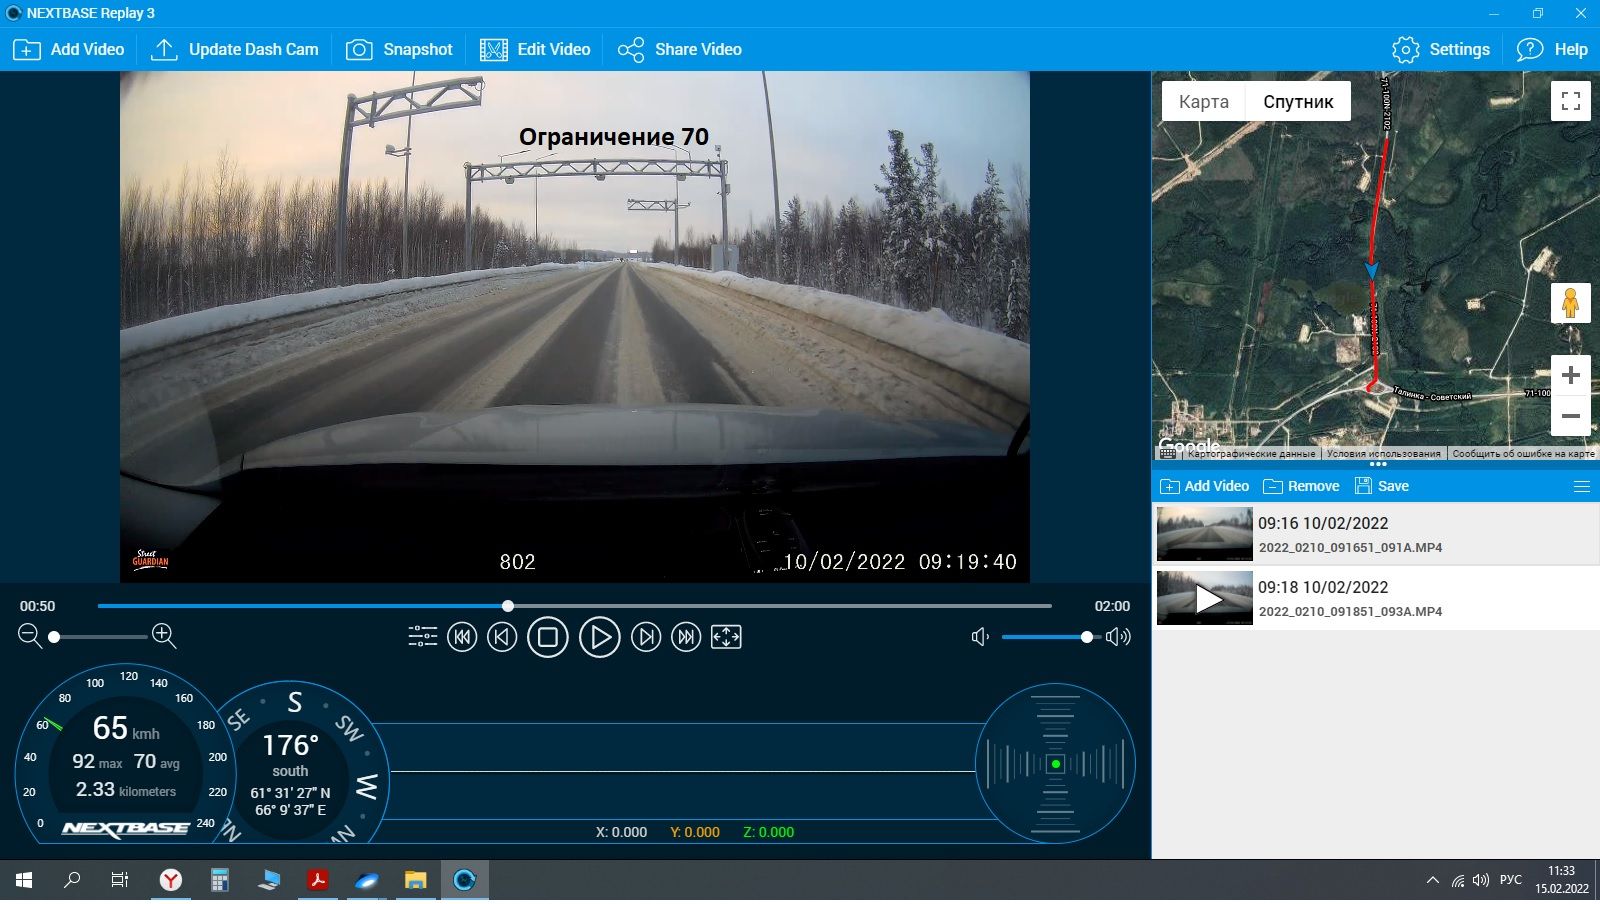Switch map to Карта view
Screen dimensions: 1600x904
tap(1203, 102)
